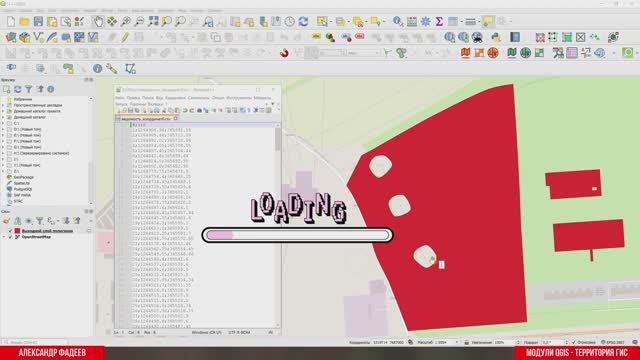The image size is (640, 360).
Task: Open the Notepad++ File menu
Action: pos(120,98)
